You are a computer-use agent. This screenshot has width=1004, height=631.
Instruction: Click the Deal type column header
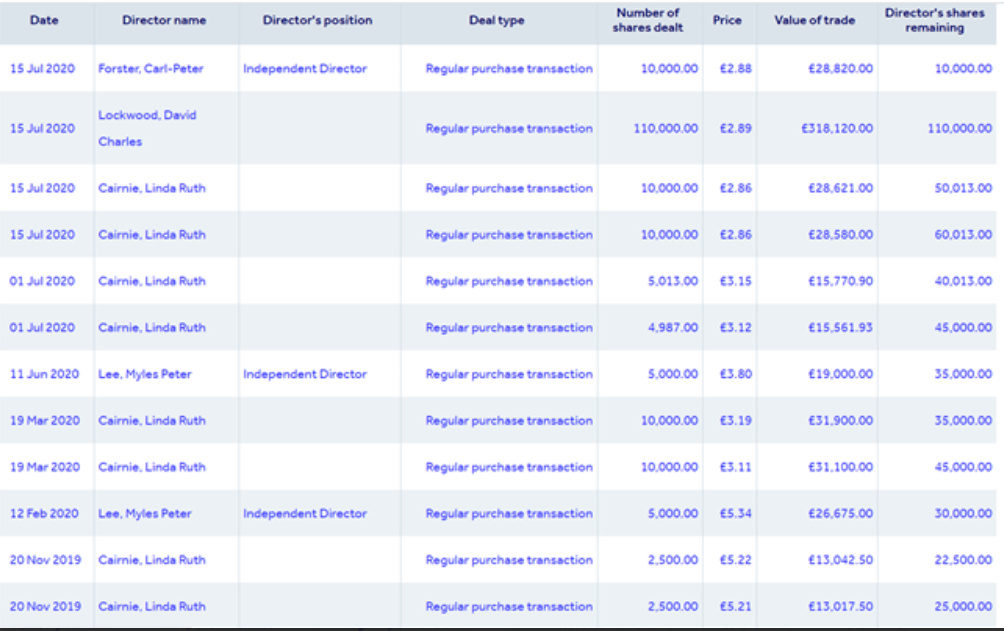pyautogui.click(x=496, y=21)
